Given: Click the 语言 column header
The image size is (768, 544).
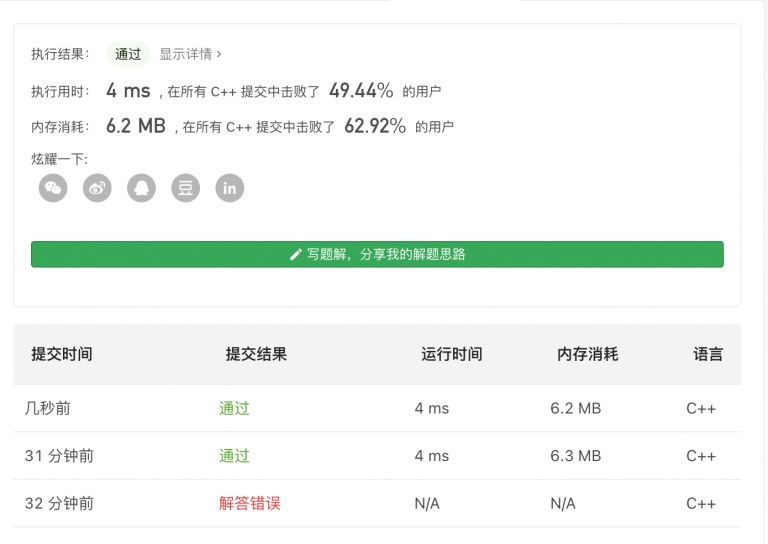Looking at the screenshot, I should pos(708,354).
